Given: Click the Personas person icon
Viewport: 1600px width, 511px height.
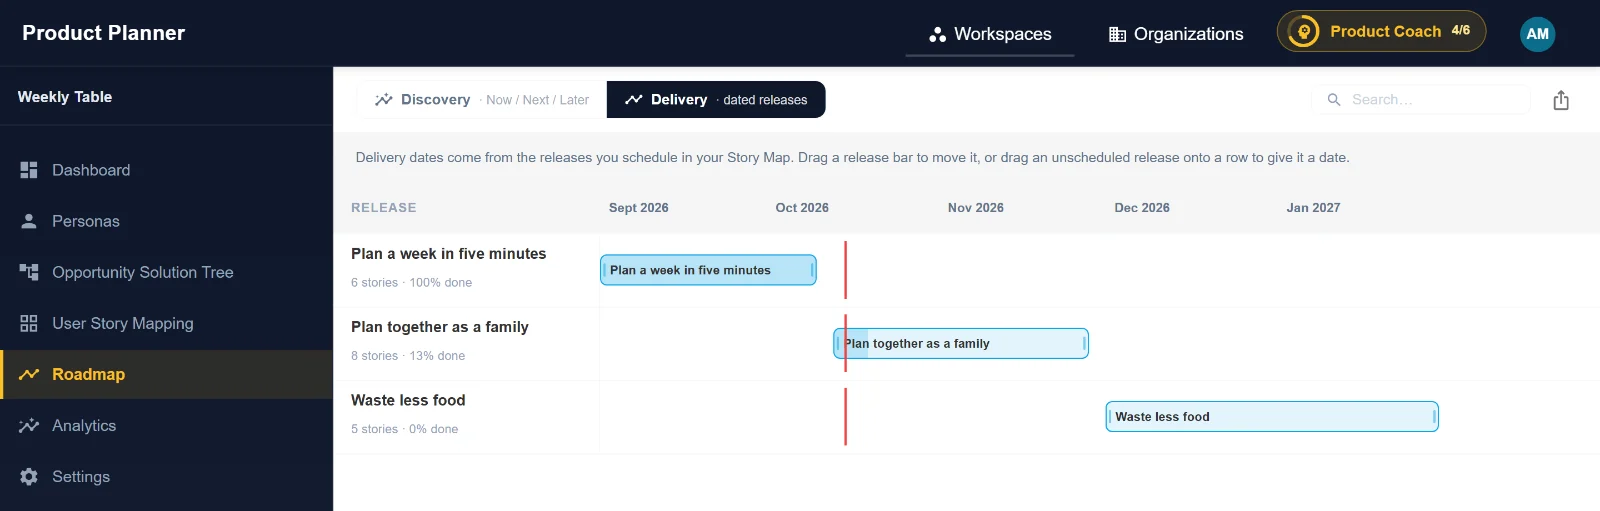Looking at the screenshot, I should pos(29,221).
